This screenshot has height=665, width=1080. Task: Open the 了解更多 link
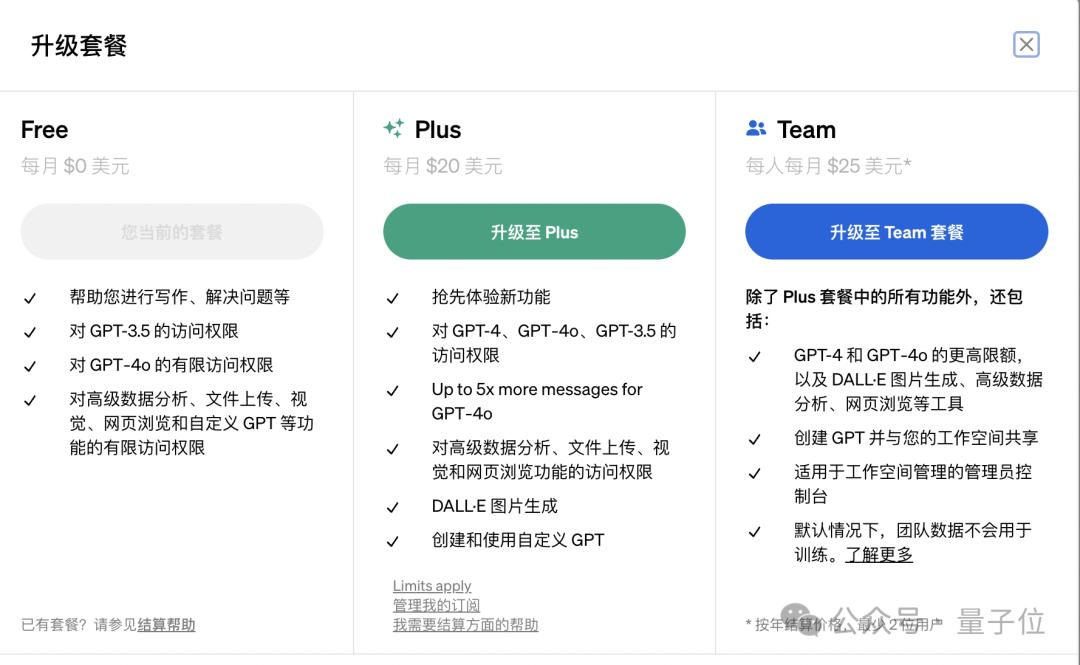879,554
